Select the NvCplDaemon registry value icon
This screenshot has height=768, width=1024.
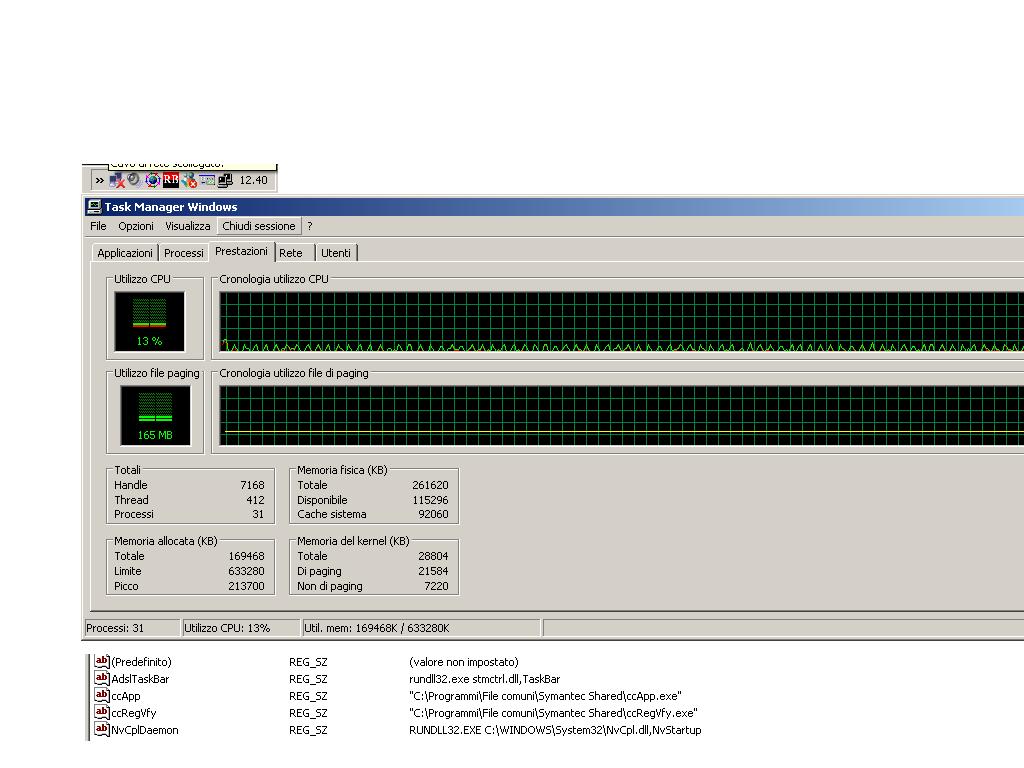click(101, 729)
